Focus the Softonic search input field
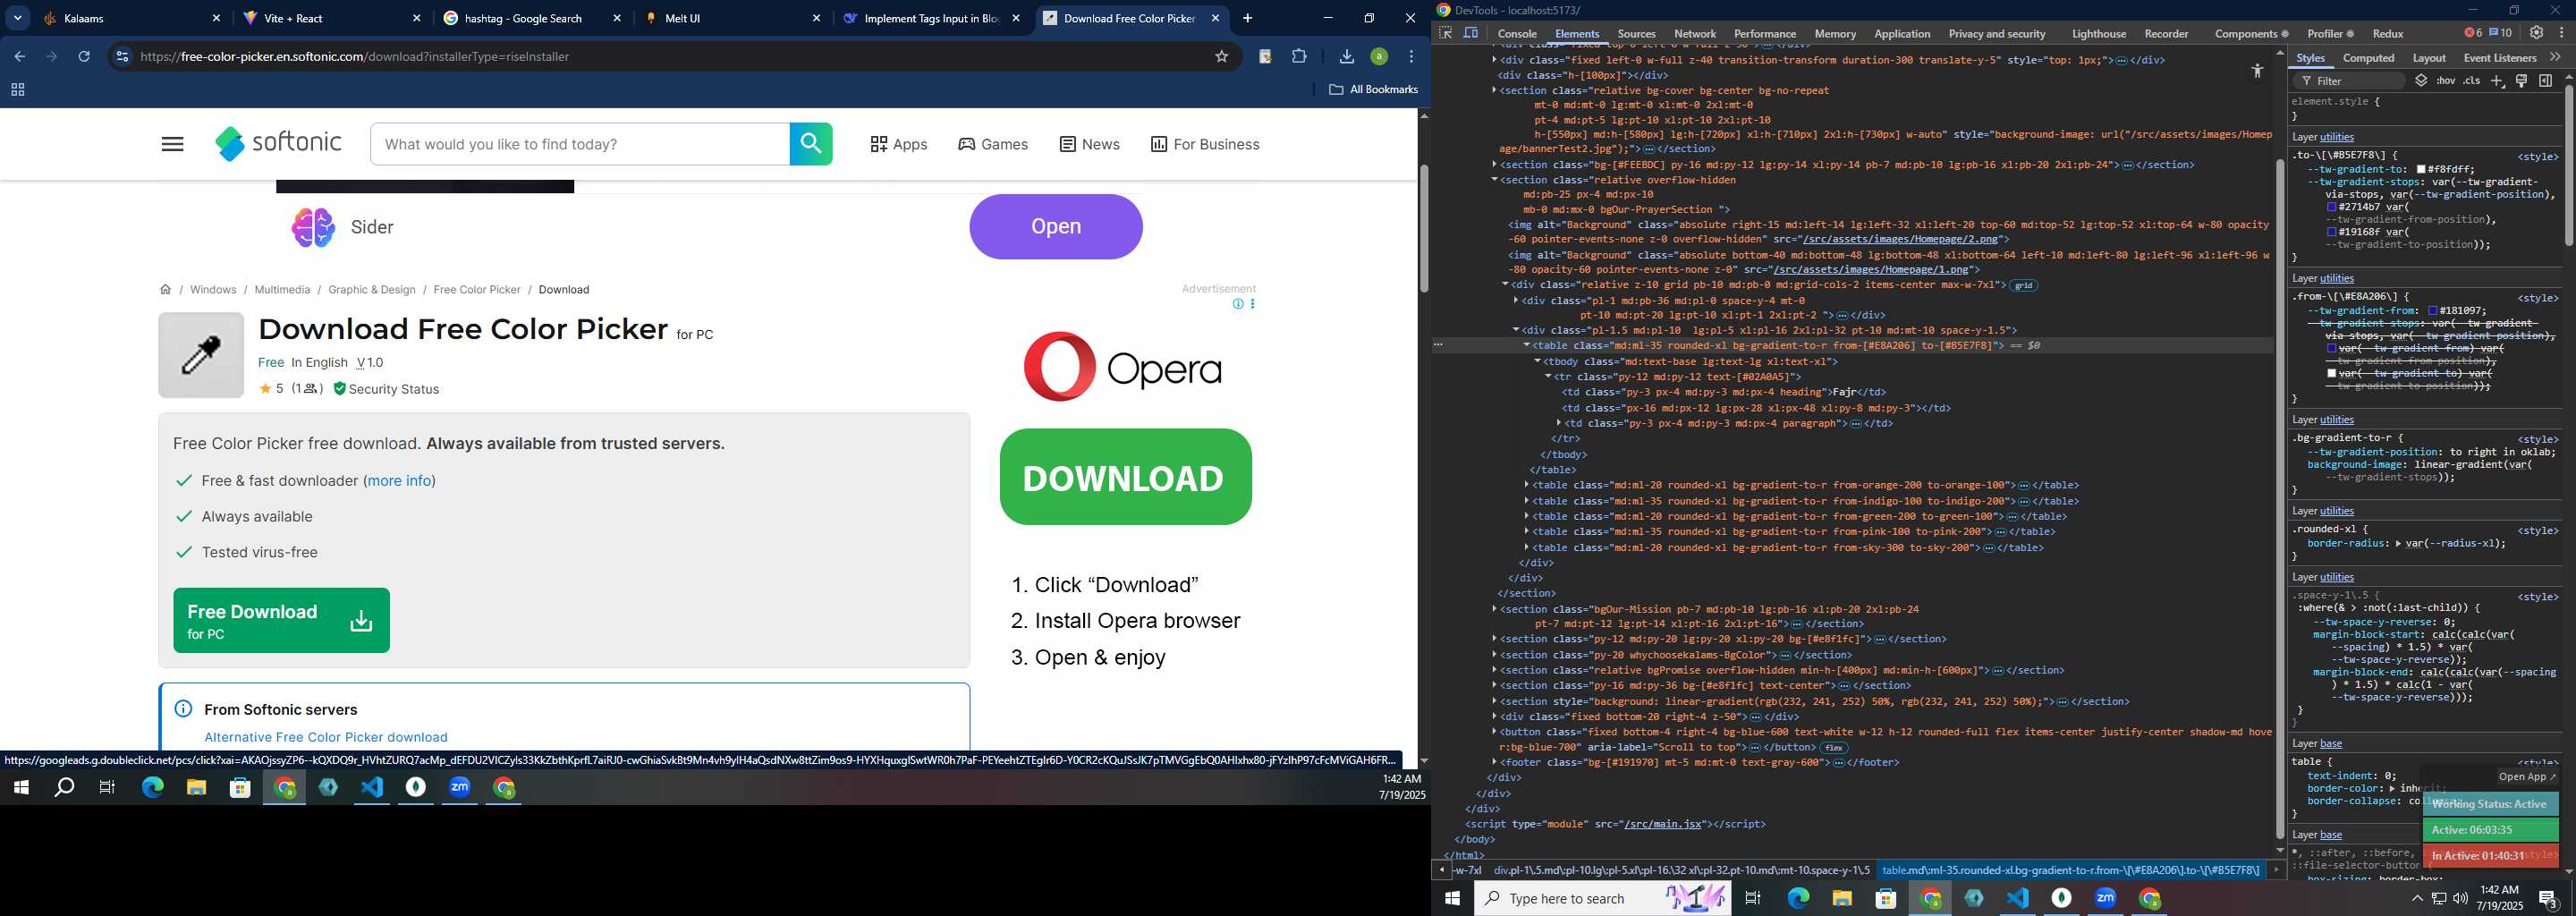The height and width of the screenshot is (916, 2576). (580, 144)
